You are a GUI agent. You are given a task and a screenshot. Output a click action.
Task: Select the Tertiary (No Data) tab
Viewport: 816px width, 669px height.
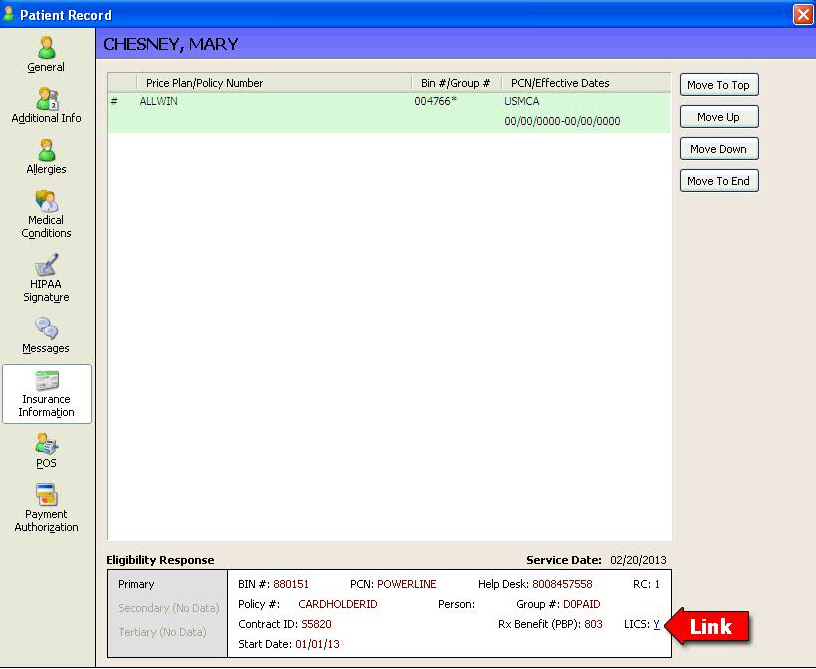point(162,632)
